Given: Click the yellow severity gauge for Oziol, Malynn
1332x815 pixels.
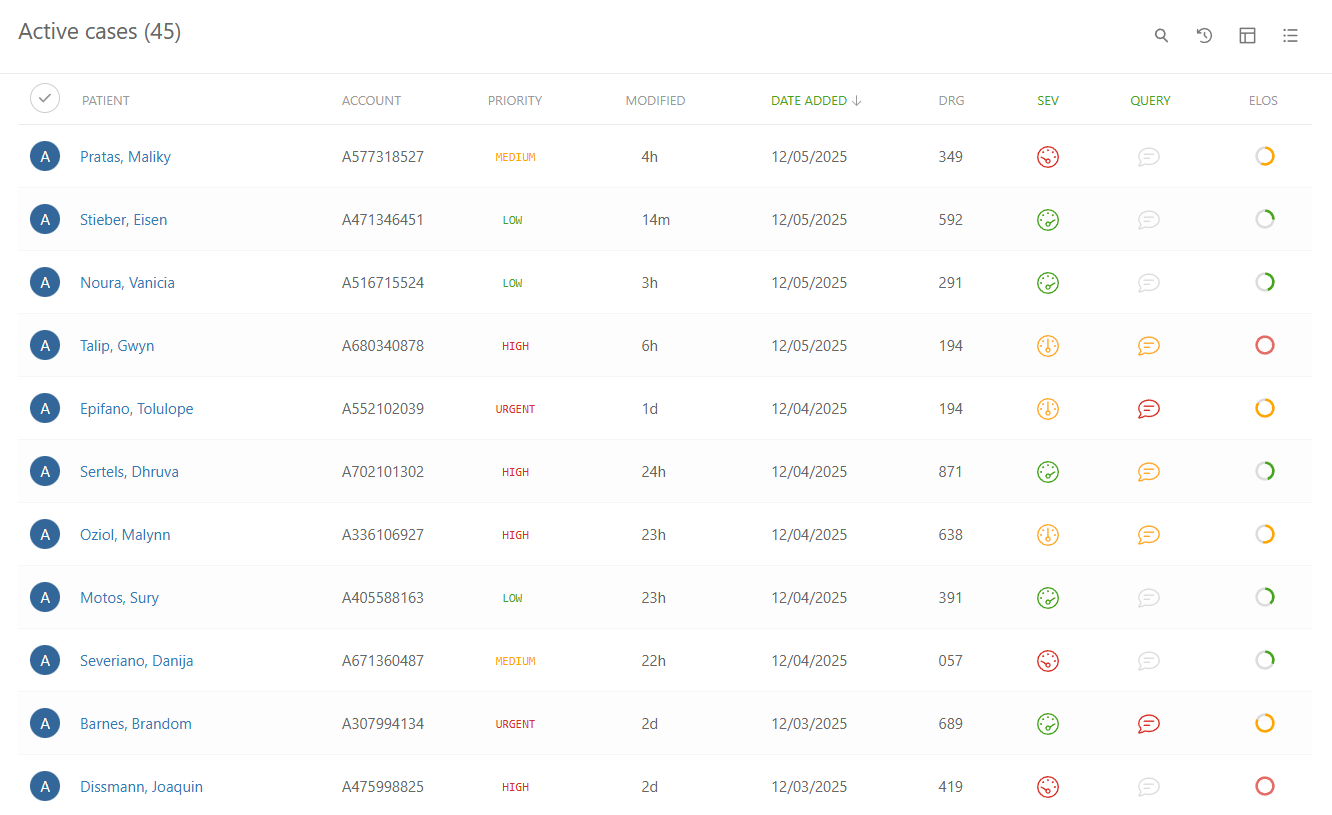Looking at the screenshot, I should coord(1047,534).
